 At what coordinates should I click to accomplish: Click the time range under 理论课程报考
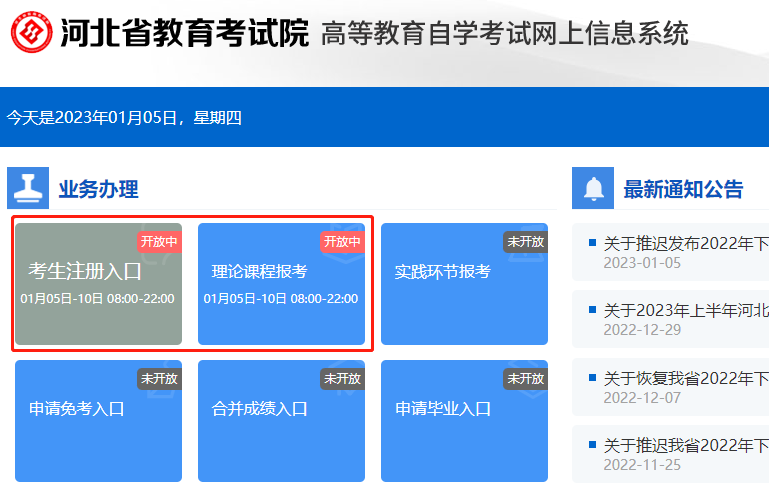point(281,299)
